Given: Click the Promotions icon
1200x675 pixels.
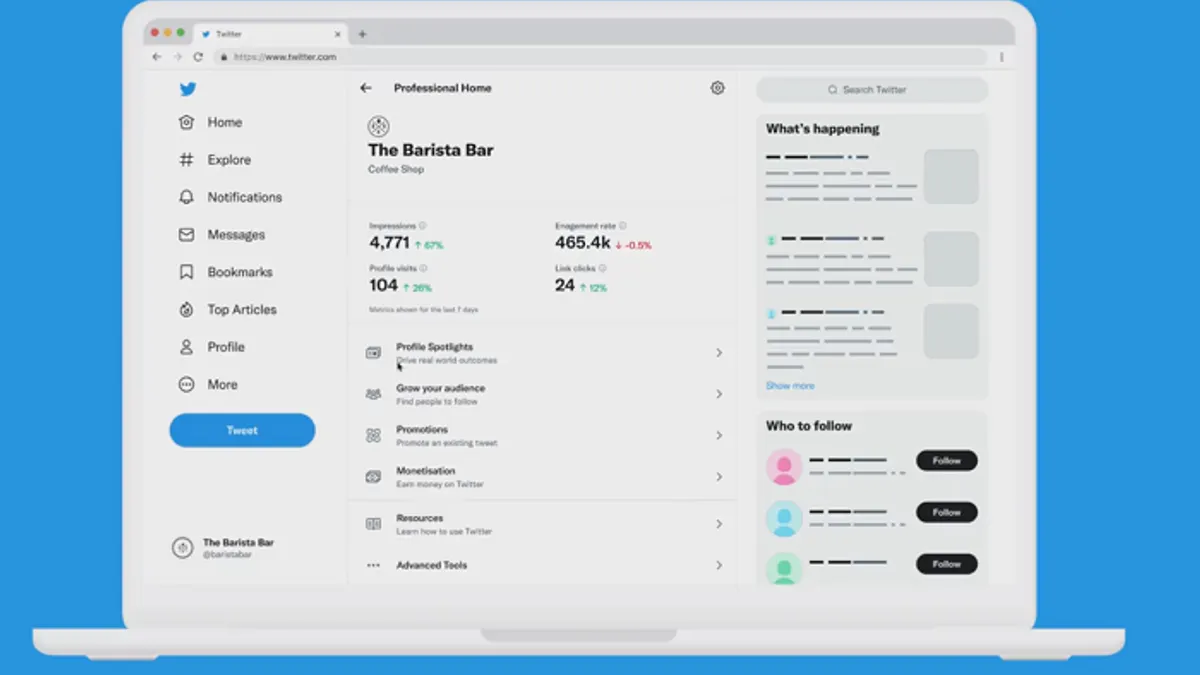Looking at the screenshot, I should pyautogui.click(x=373, y=436).
